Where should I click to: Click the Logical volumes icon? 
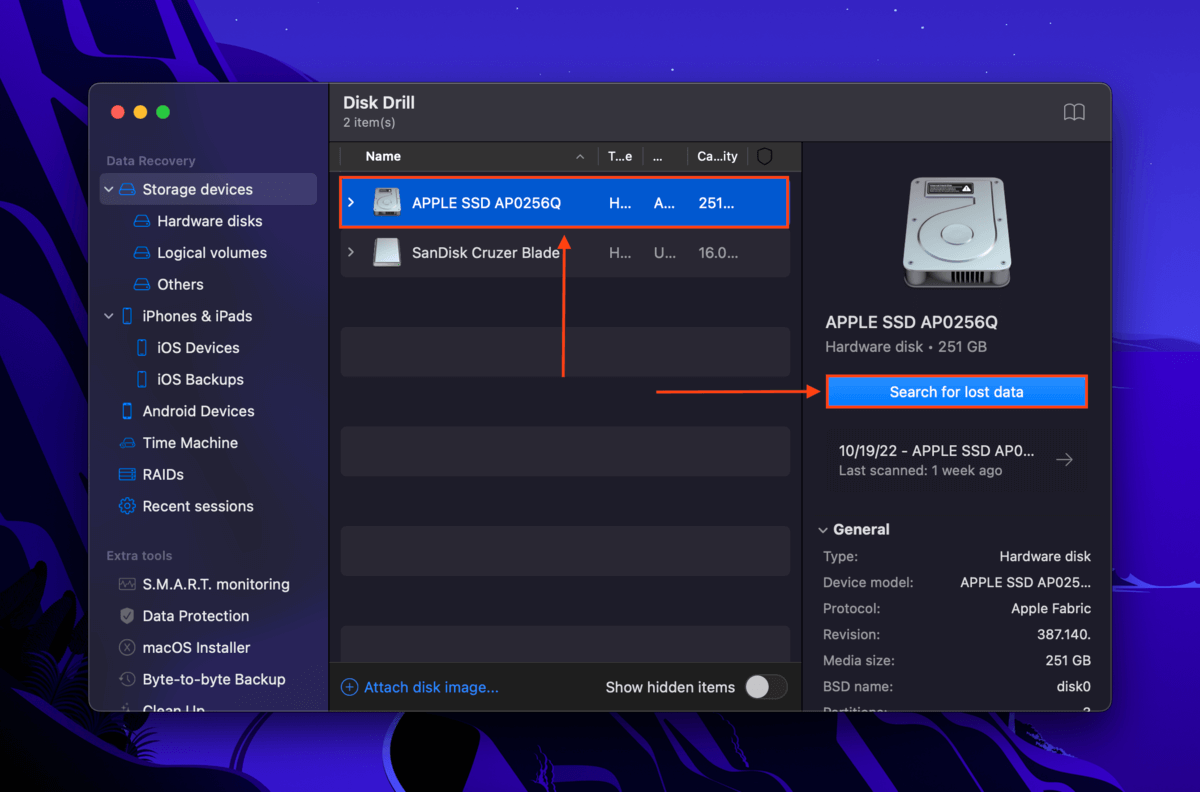142,253
